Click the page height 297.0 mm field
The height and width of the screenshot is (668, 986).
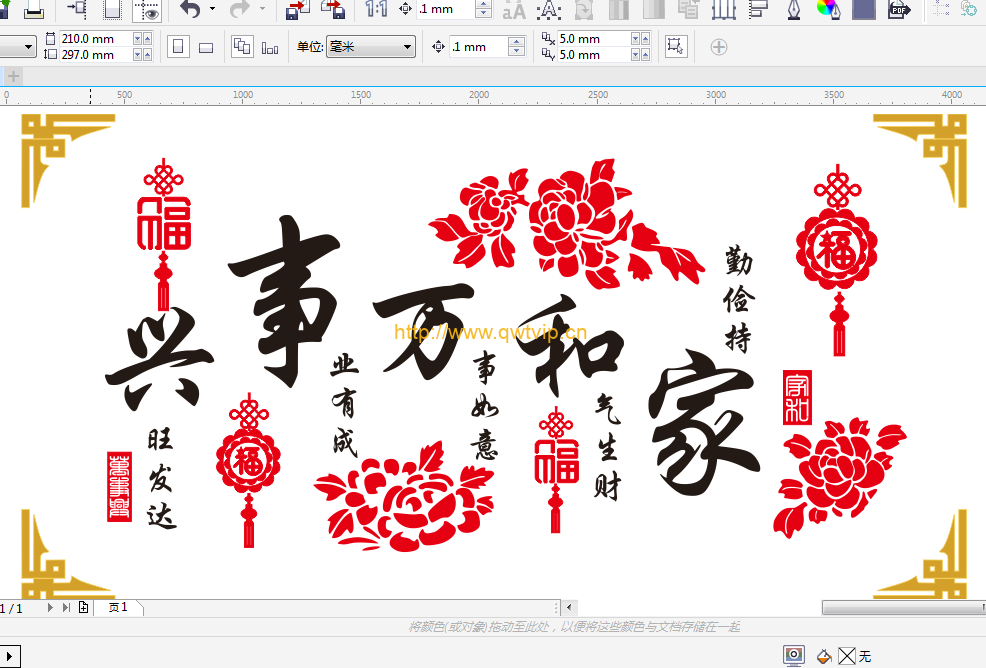(96, 55)
